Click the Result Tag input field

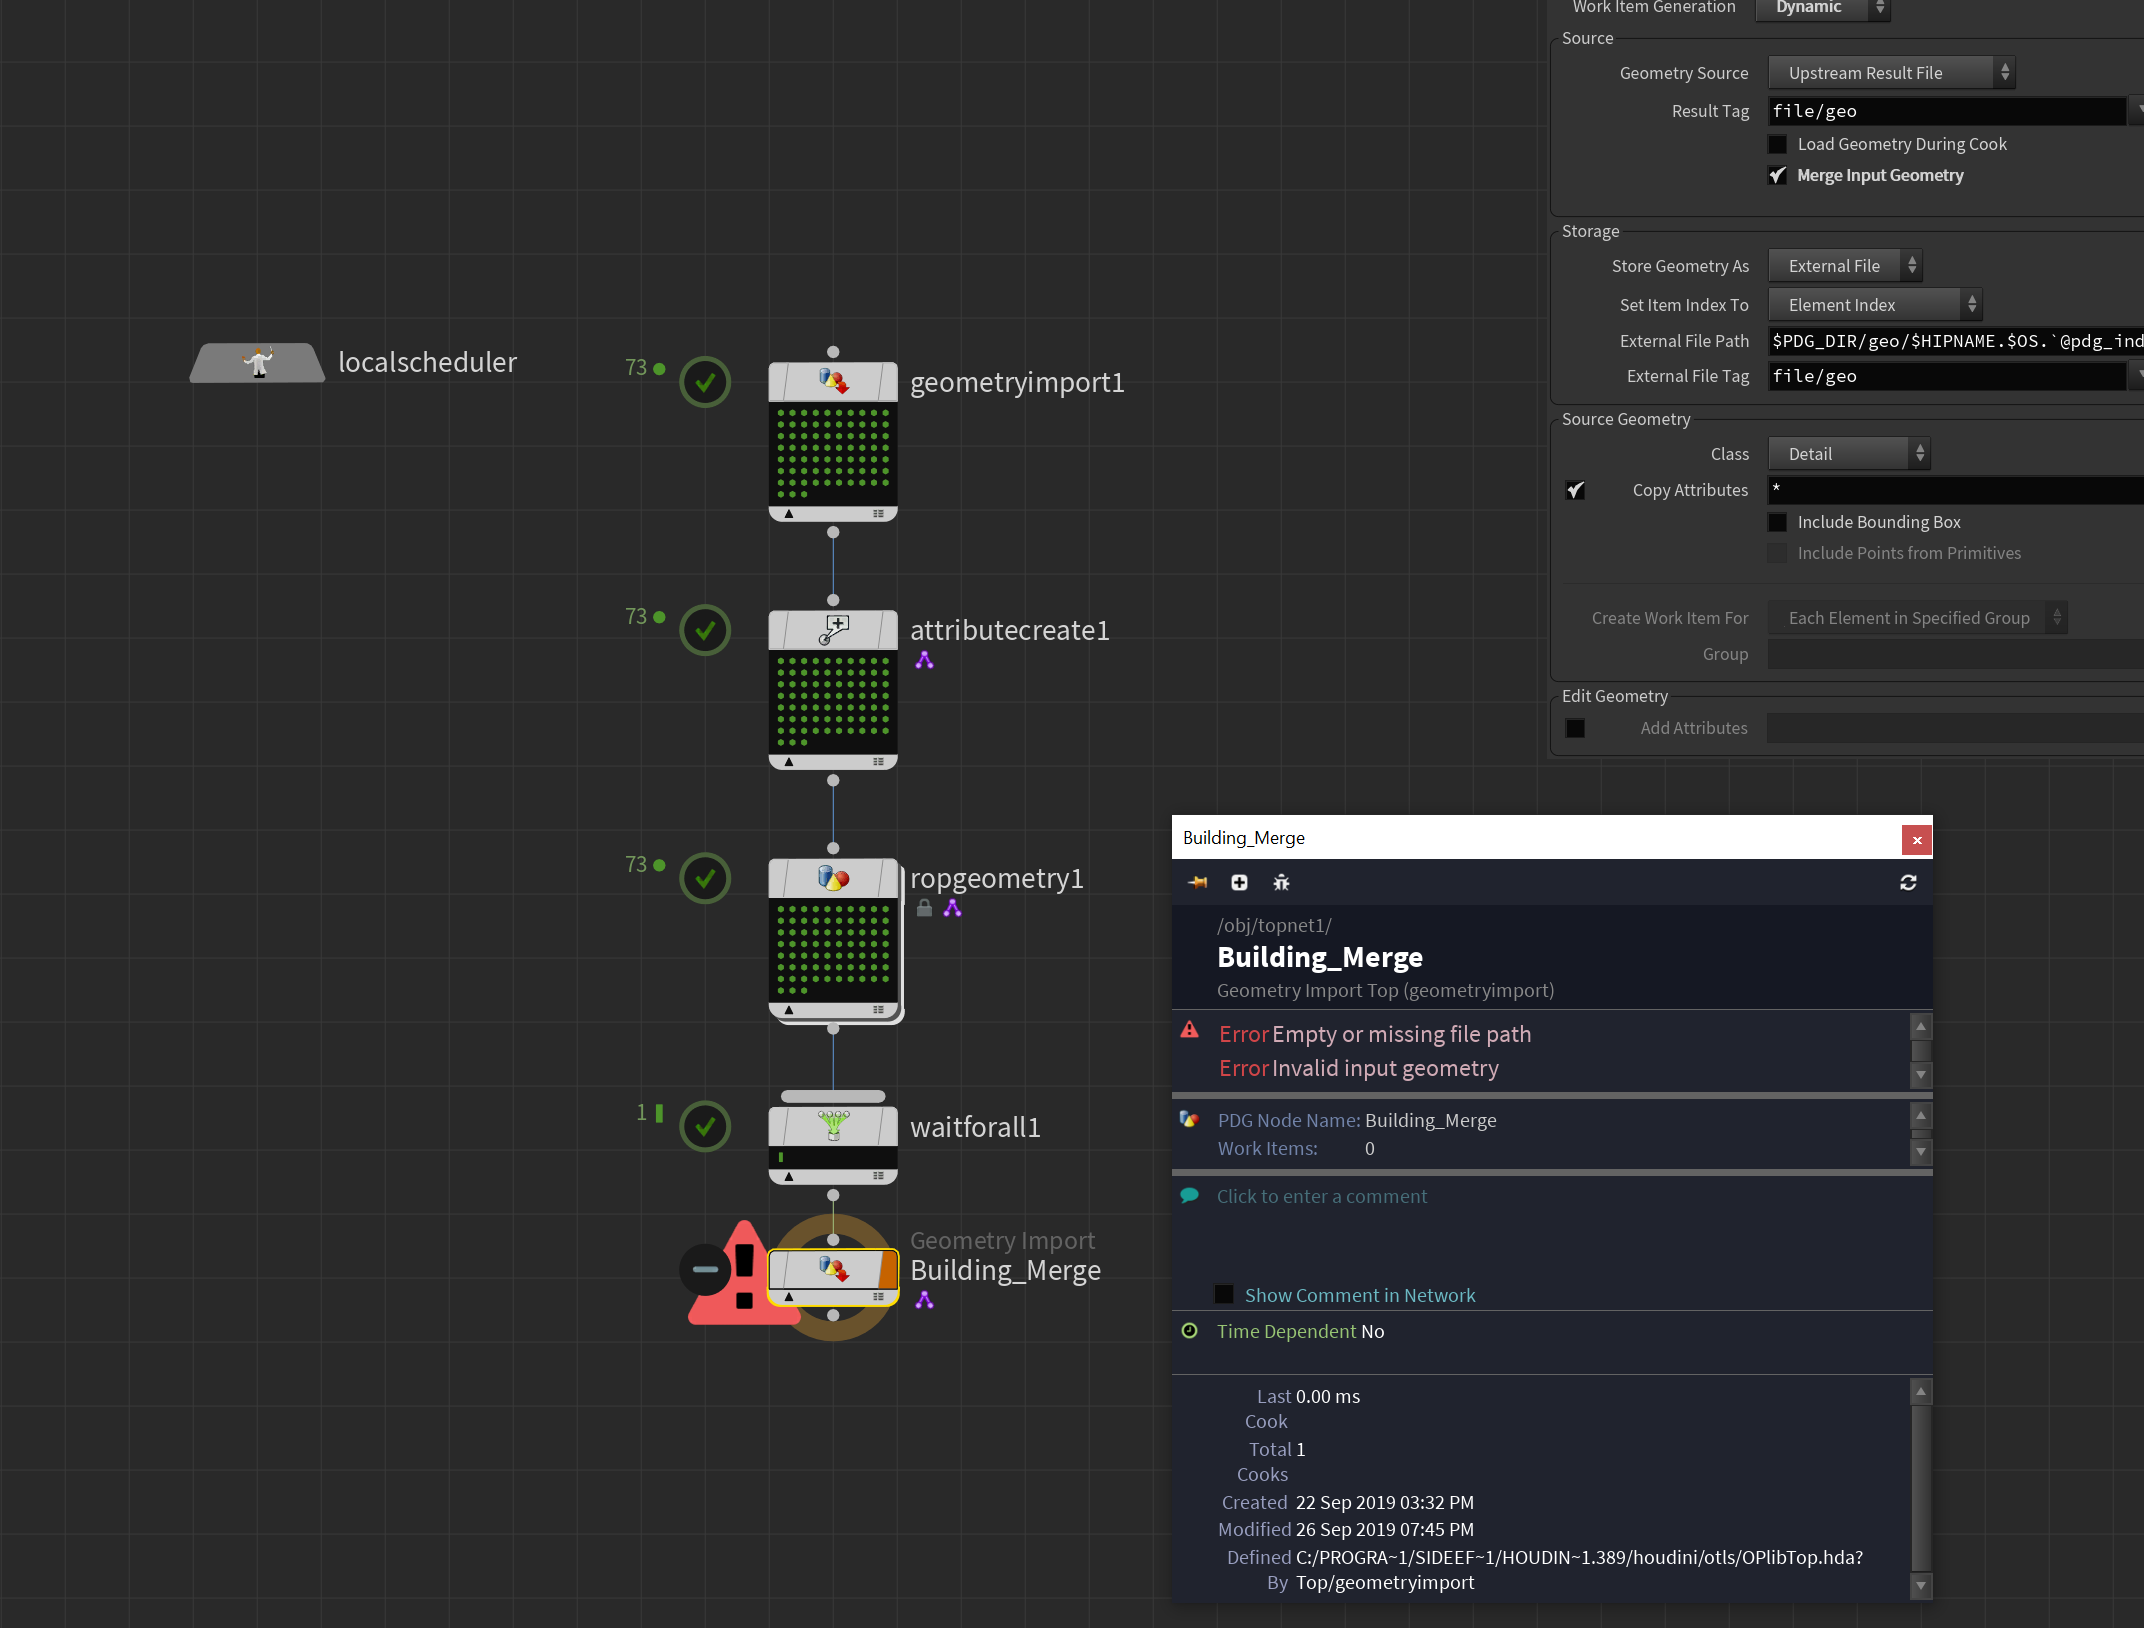[1946, 111]
